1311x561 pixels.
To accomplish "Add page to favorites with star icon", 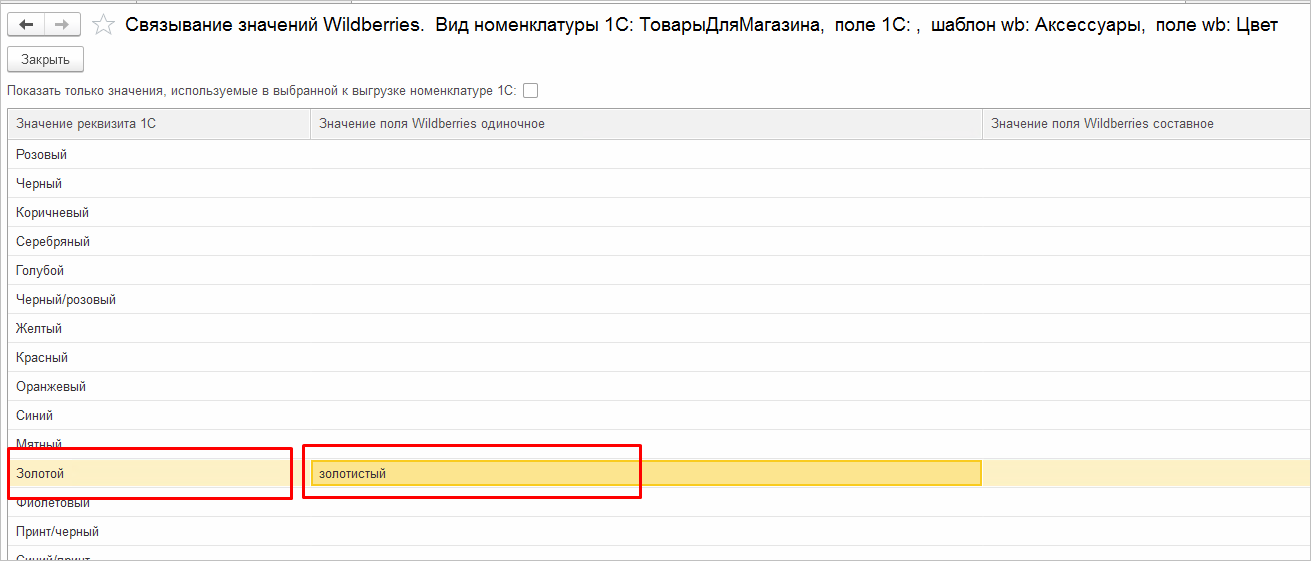I will click(x=102, y=25).
